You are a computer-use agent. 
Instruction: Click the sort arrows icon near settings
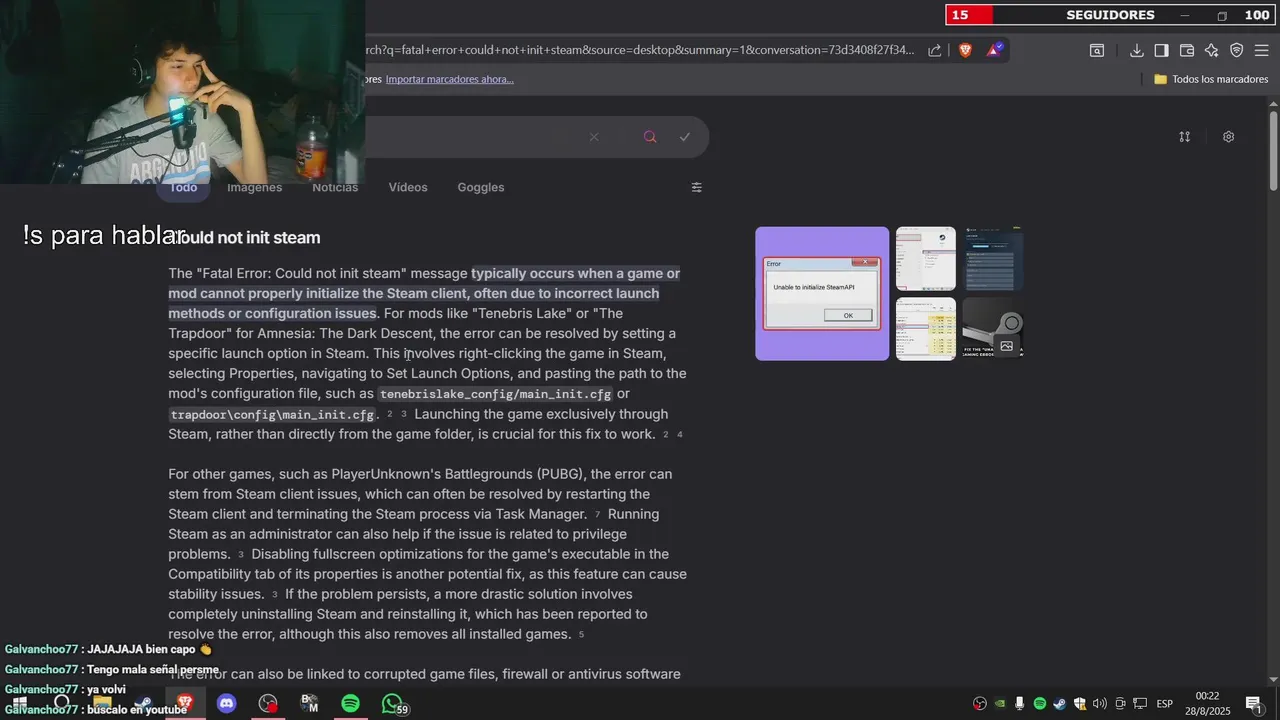tap(1185, 137)
